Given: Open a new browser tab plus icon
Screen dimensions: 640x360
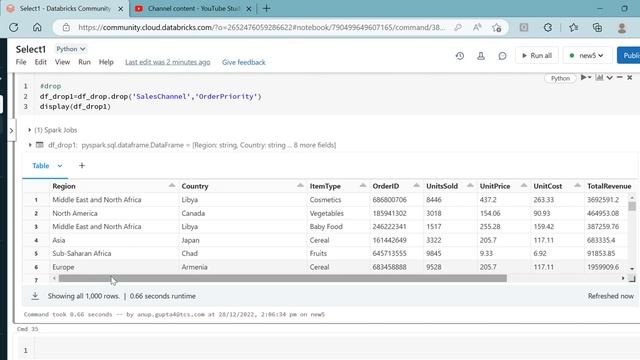Looking at the screenshot, I should (x=267, y=8).
